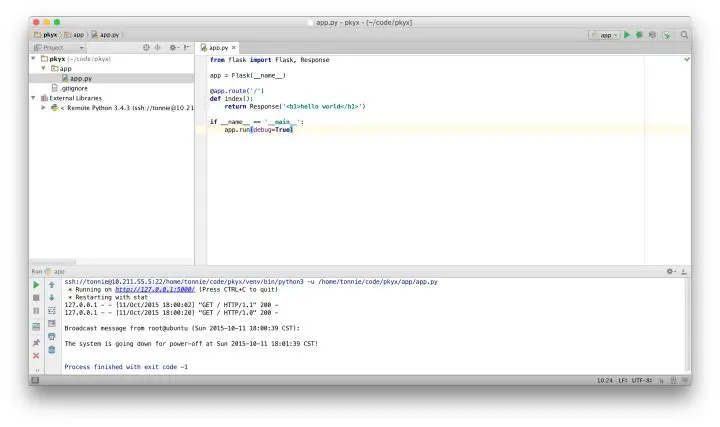This screenshot has height=427, width=720.
Task: Place the cursor on the 'app = Flask(__name__)' line
Action: [x=248, y=75]
